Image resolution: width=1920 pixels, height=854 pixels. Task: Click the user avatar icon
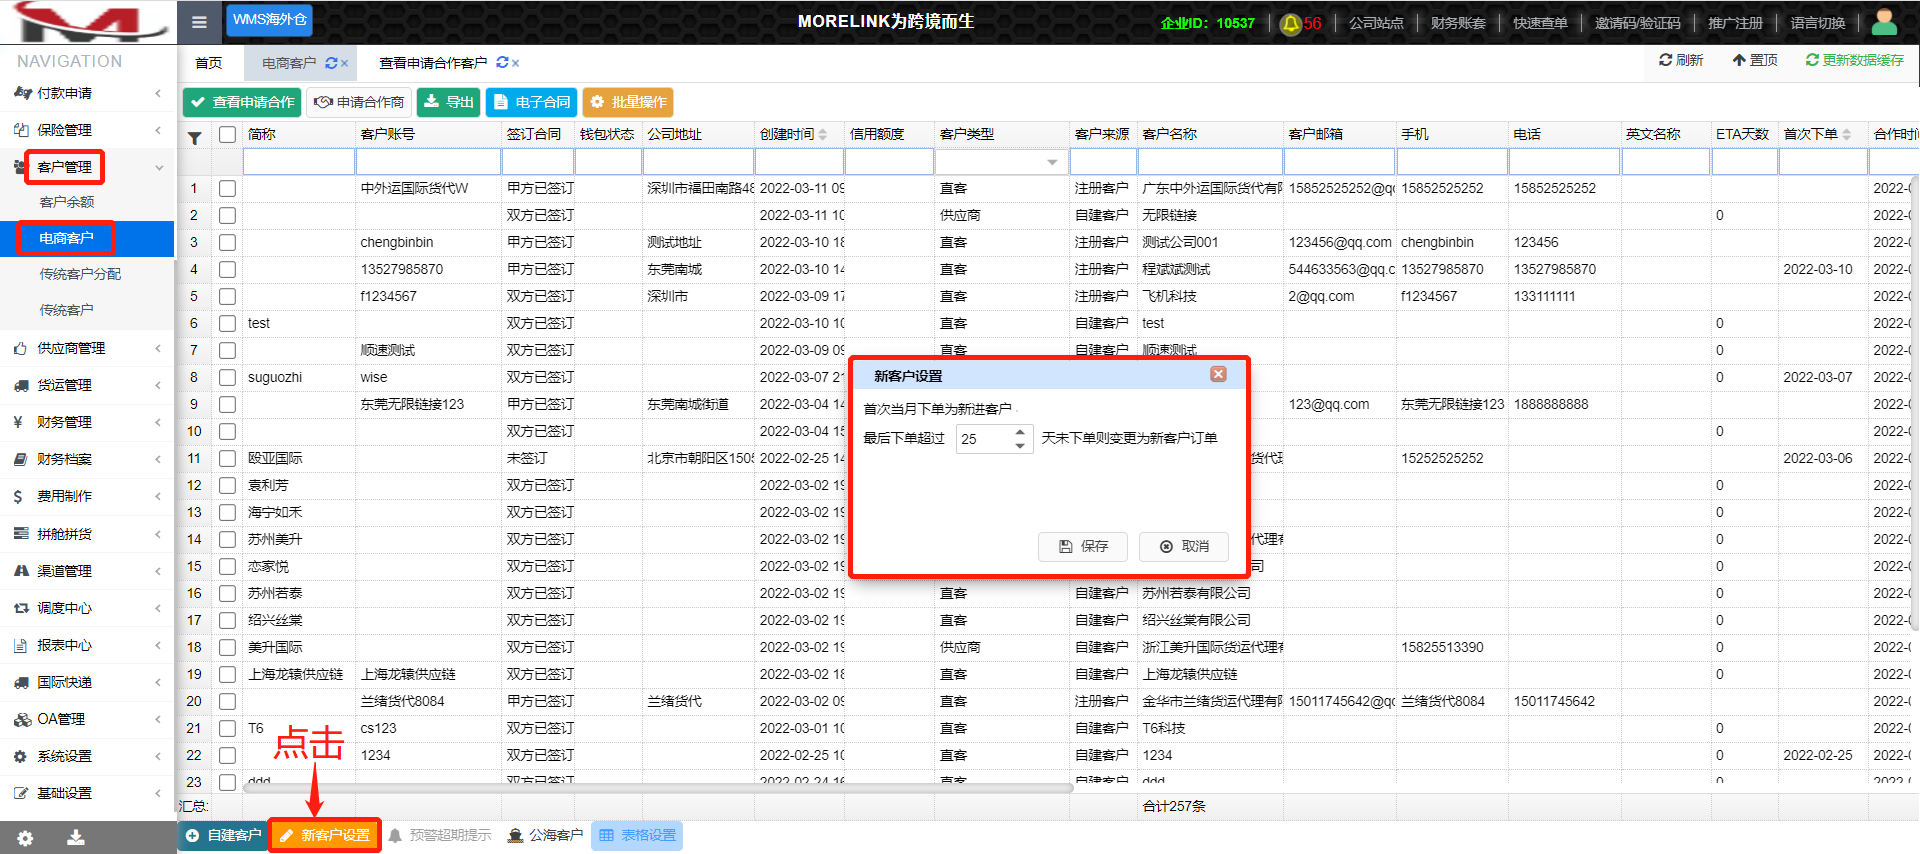coord(1884,22)
